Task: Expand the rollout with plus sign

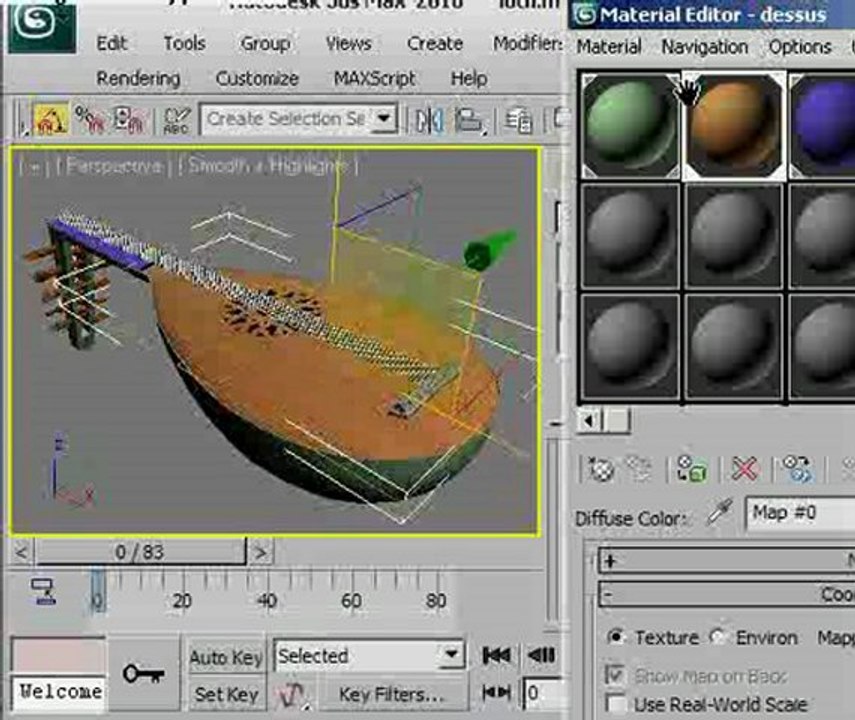Action: pyautogui.click(x=611, y=561)
